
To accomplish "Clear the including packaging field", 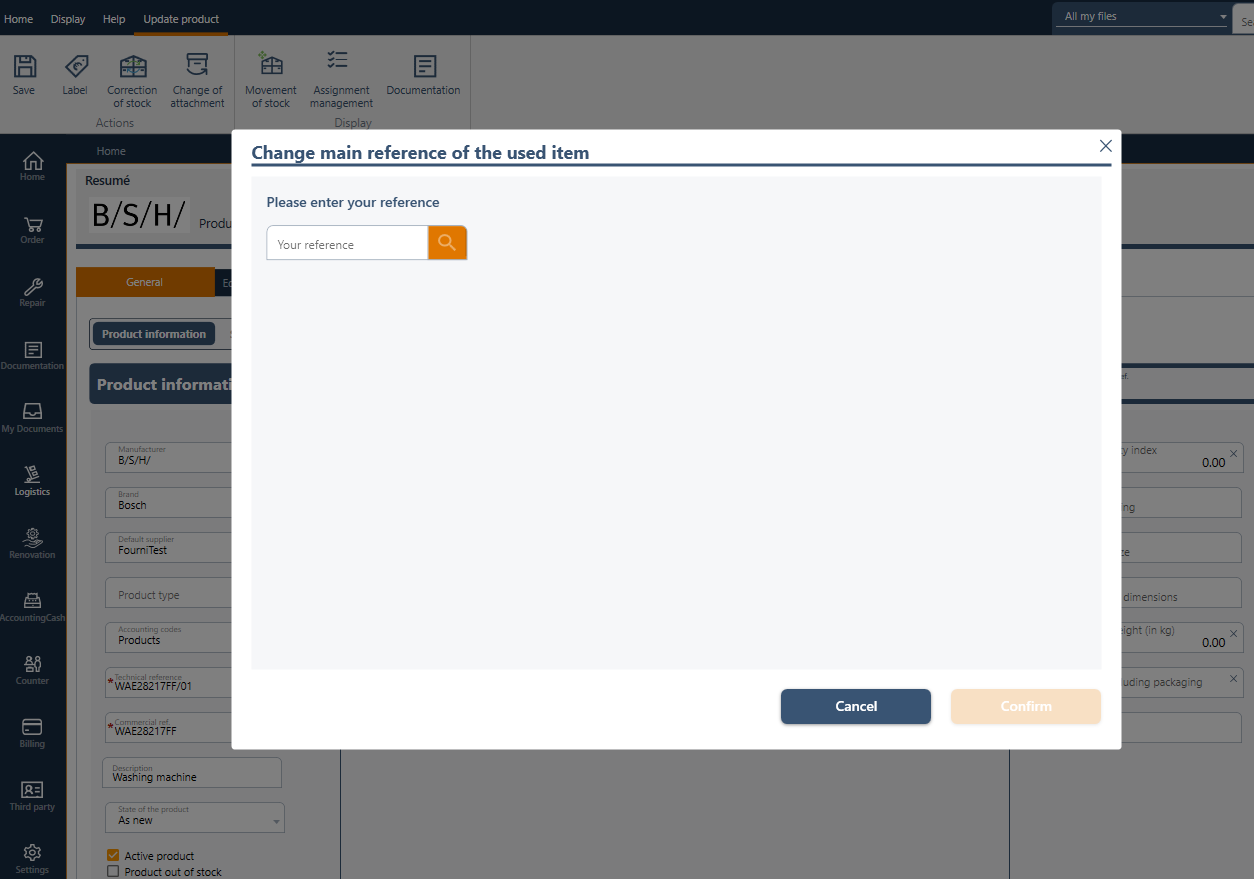I will click(x=1233, y=679).
